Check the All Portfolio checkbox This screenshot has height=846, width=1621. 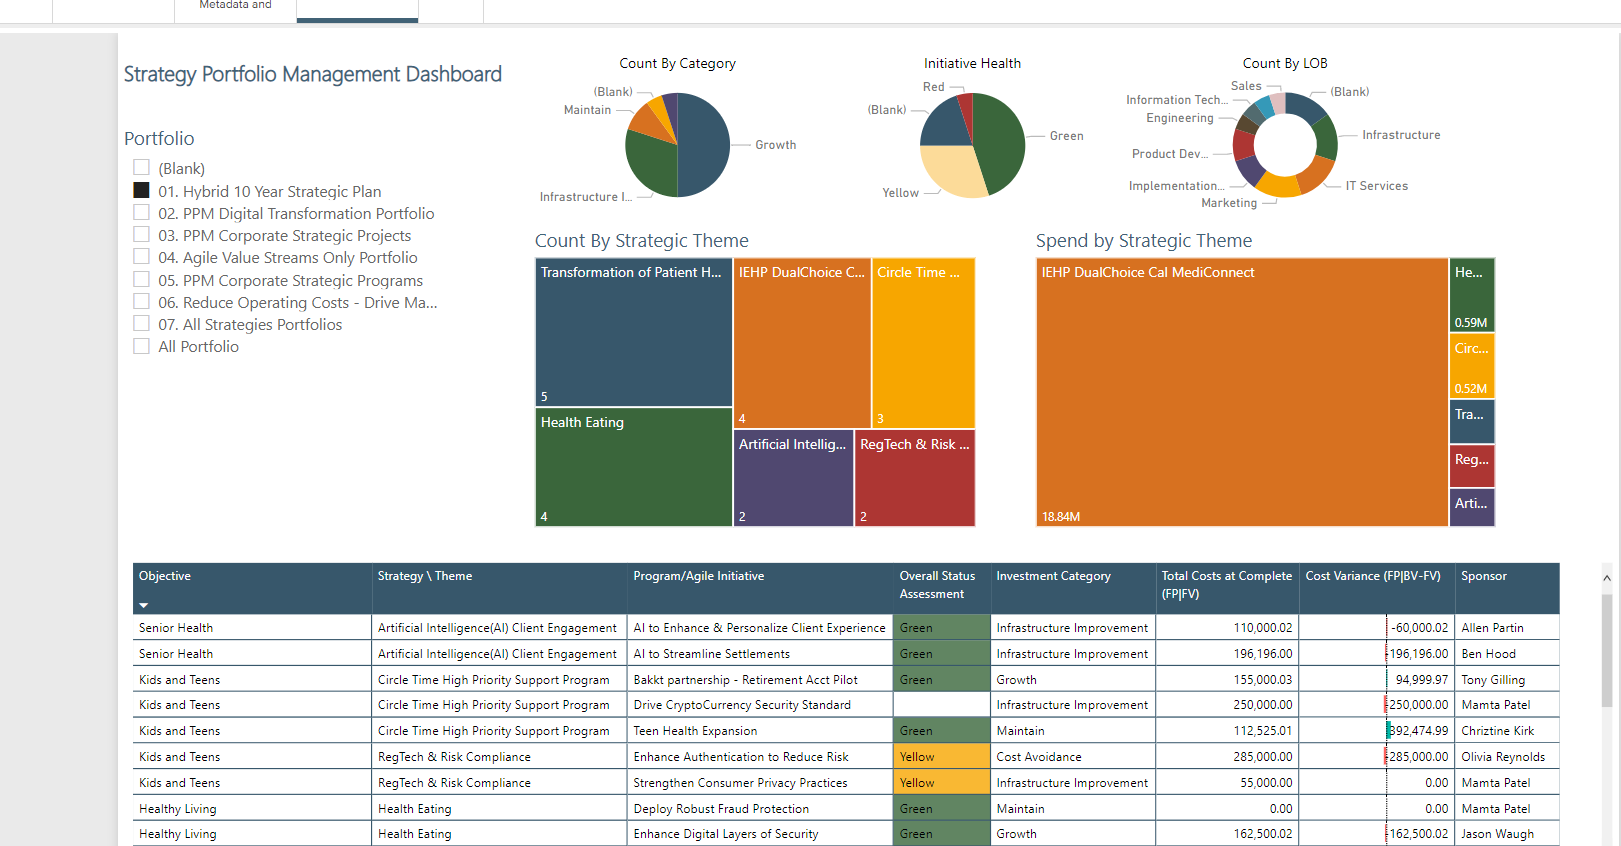click(x=141, y=346)
